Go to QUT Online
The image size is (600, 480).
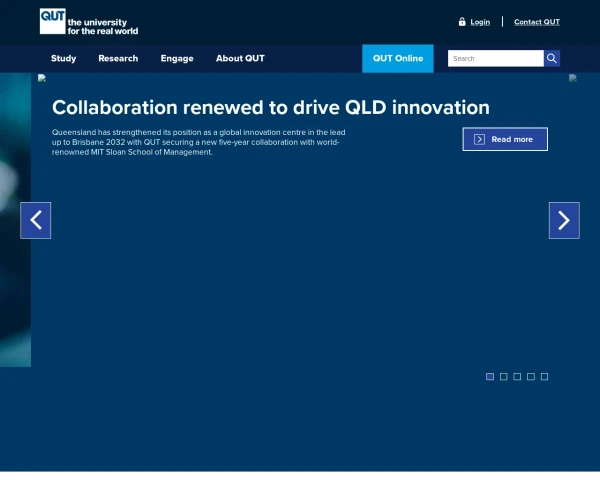tap(398, 59)
